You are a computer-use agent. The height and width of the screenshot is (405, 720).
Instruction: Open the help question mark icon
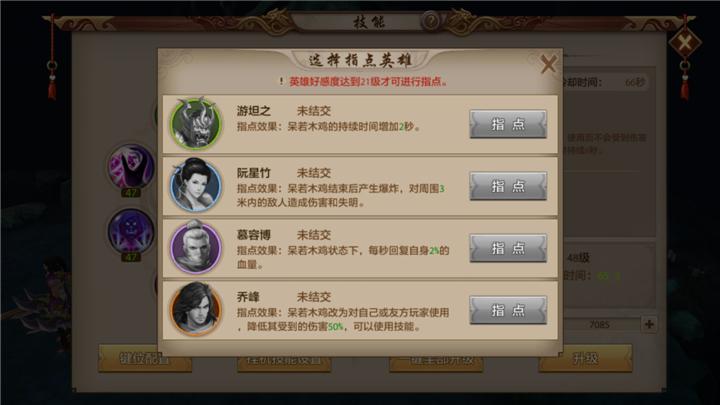click(x=431, y=21)
